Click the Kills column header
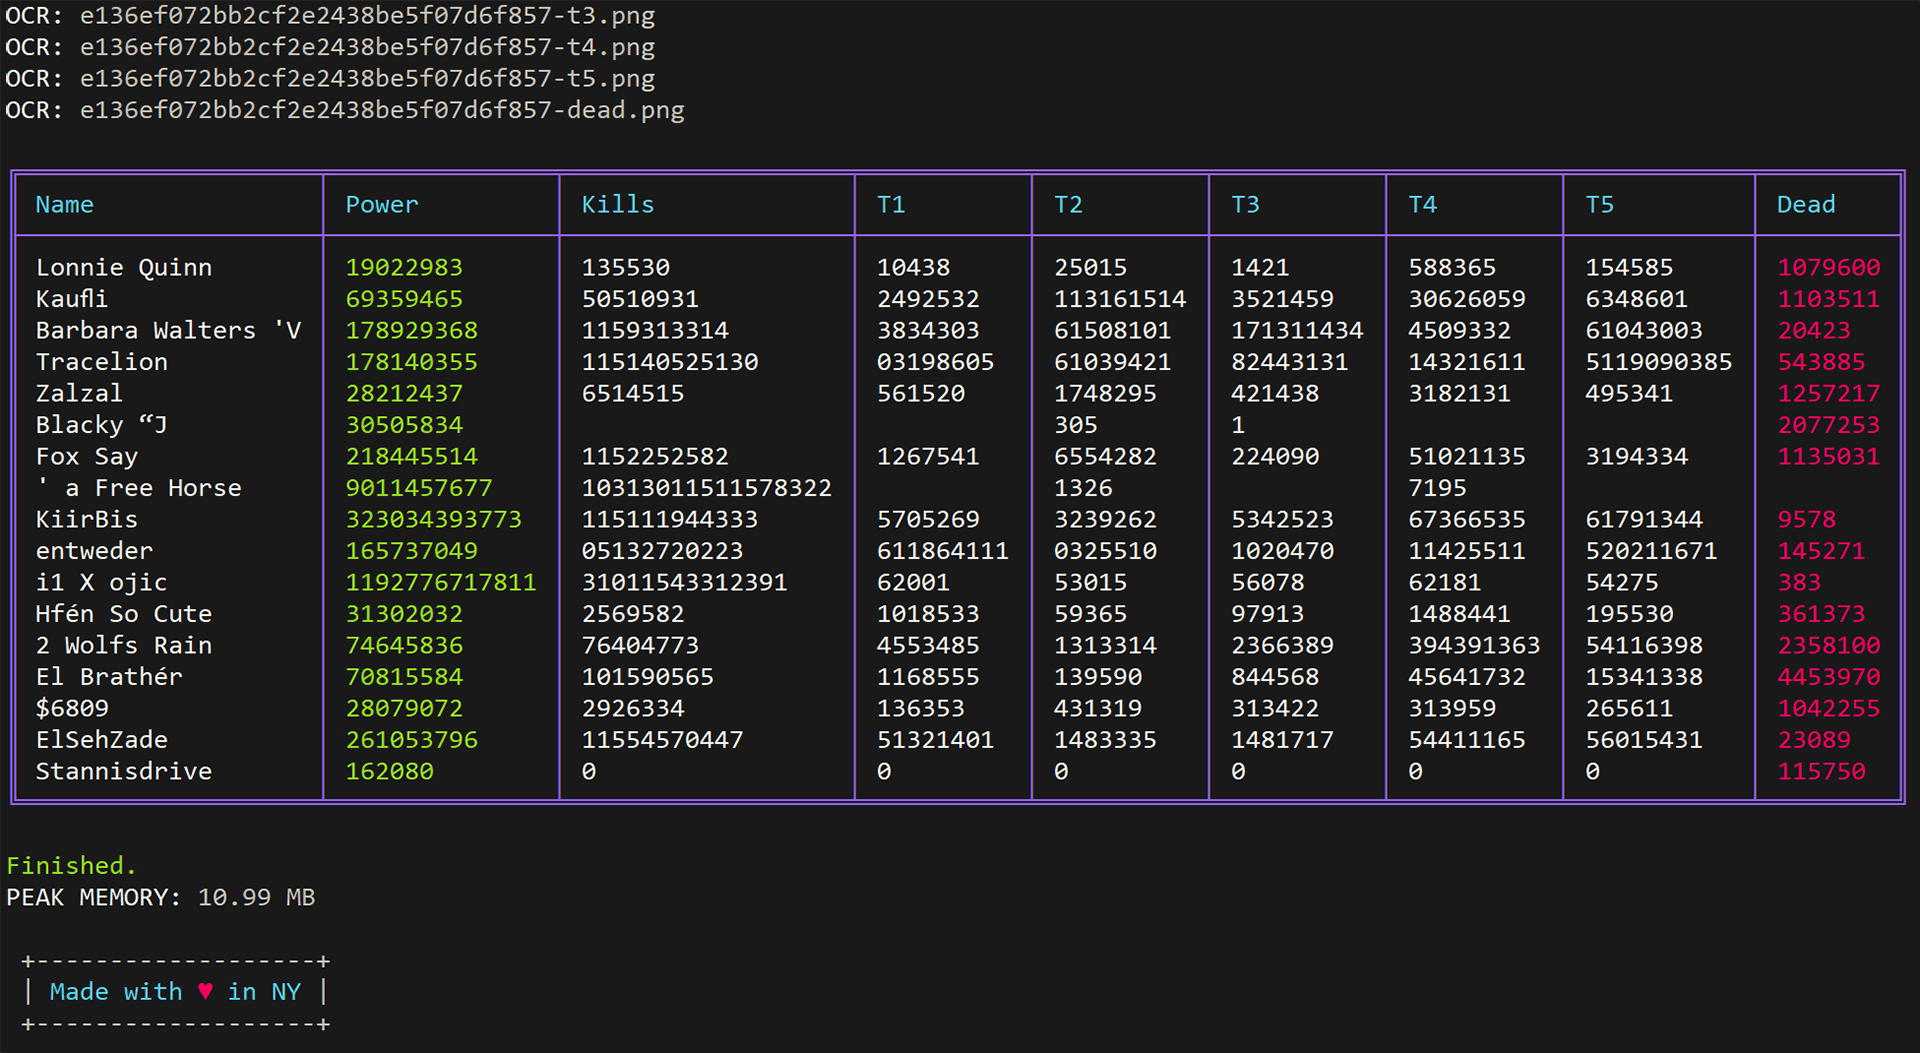 (x=617, y=204)
